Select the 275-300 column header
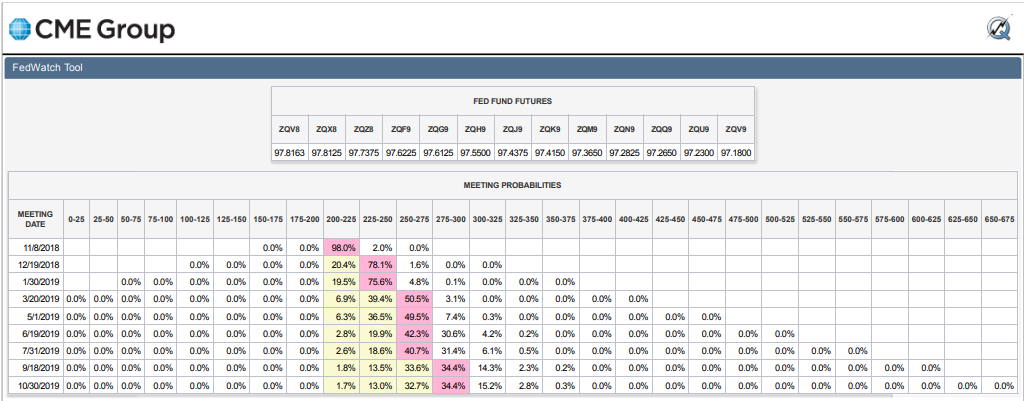1024x401 pixels. point(451,220)
